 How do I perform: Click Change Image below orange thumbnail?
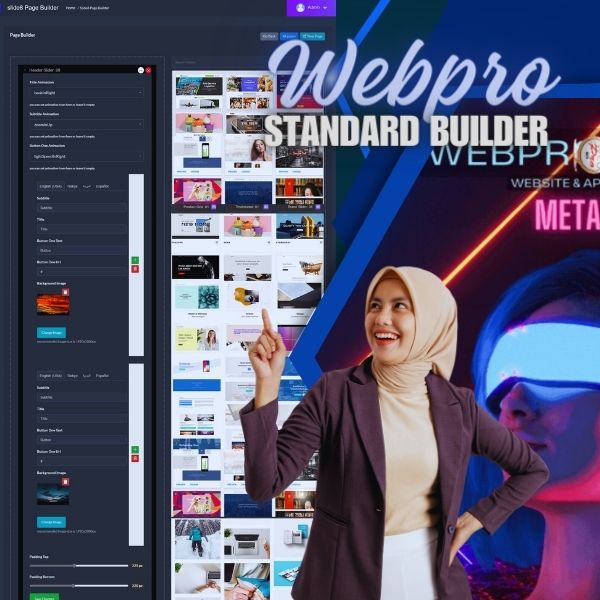(x=51, y=333)
